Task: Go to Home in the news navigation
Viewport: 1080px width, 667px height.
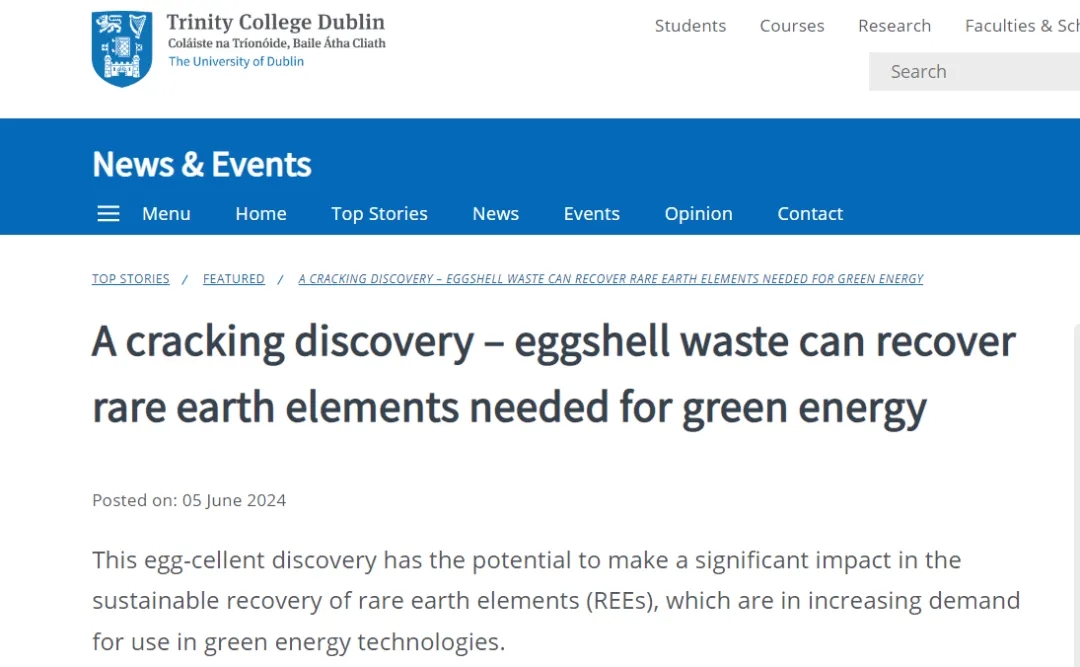Action: click(261, 214)
